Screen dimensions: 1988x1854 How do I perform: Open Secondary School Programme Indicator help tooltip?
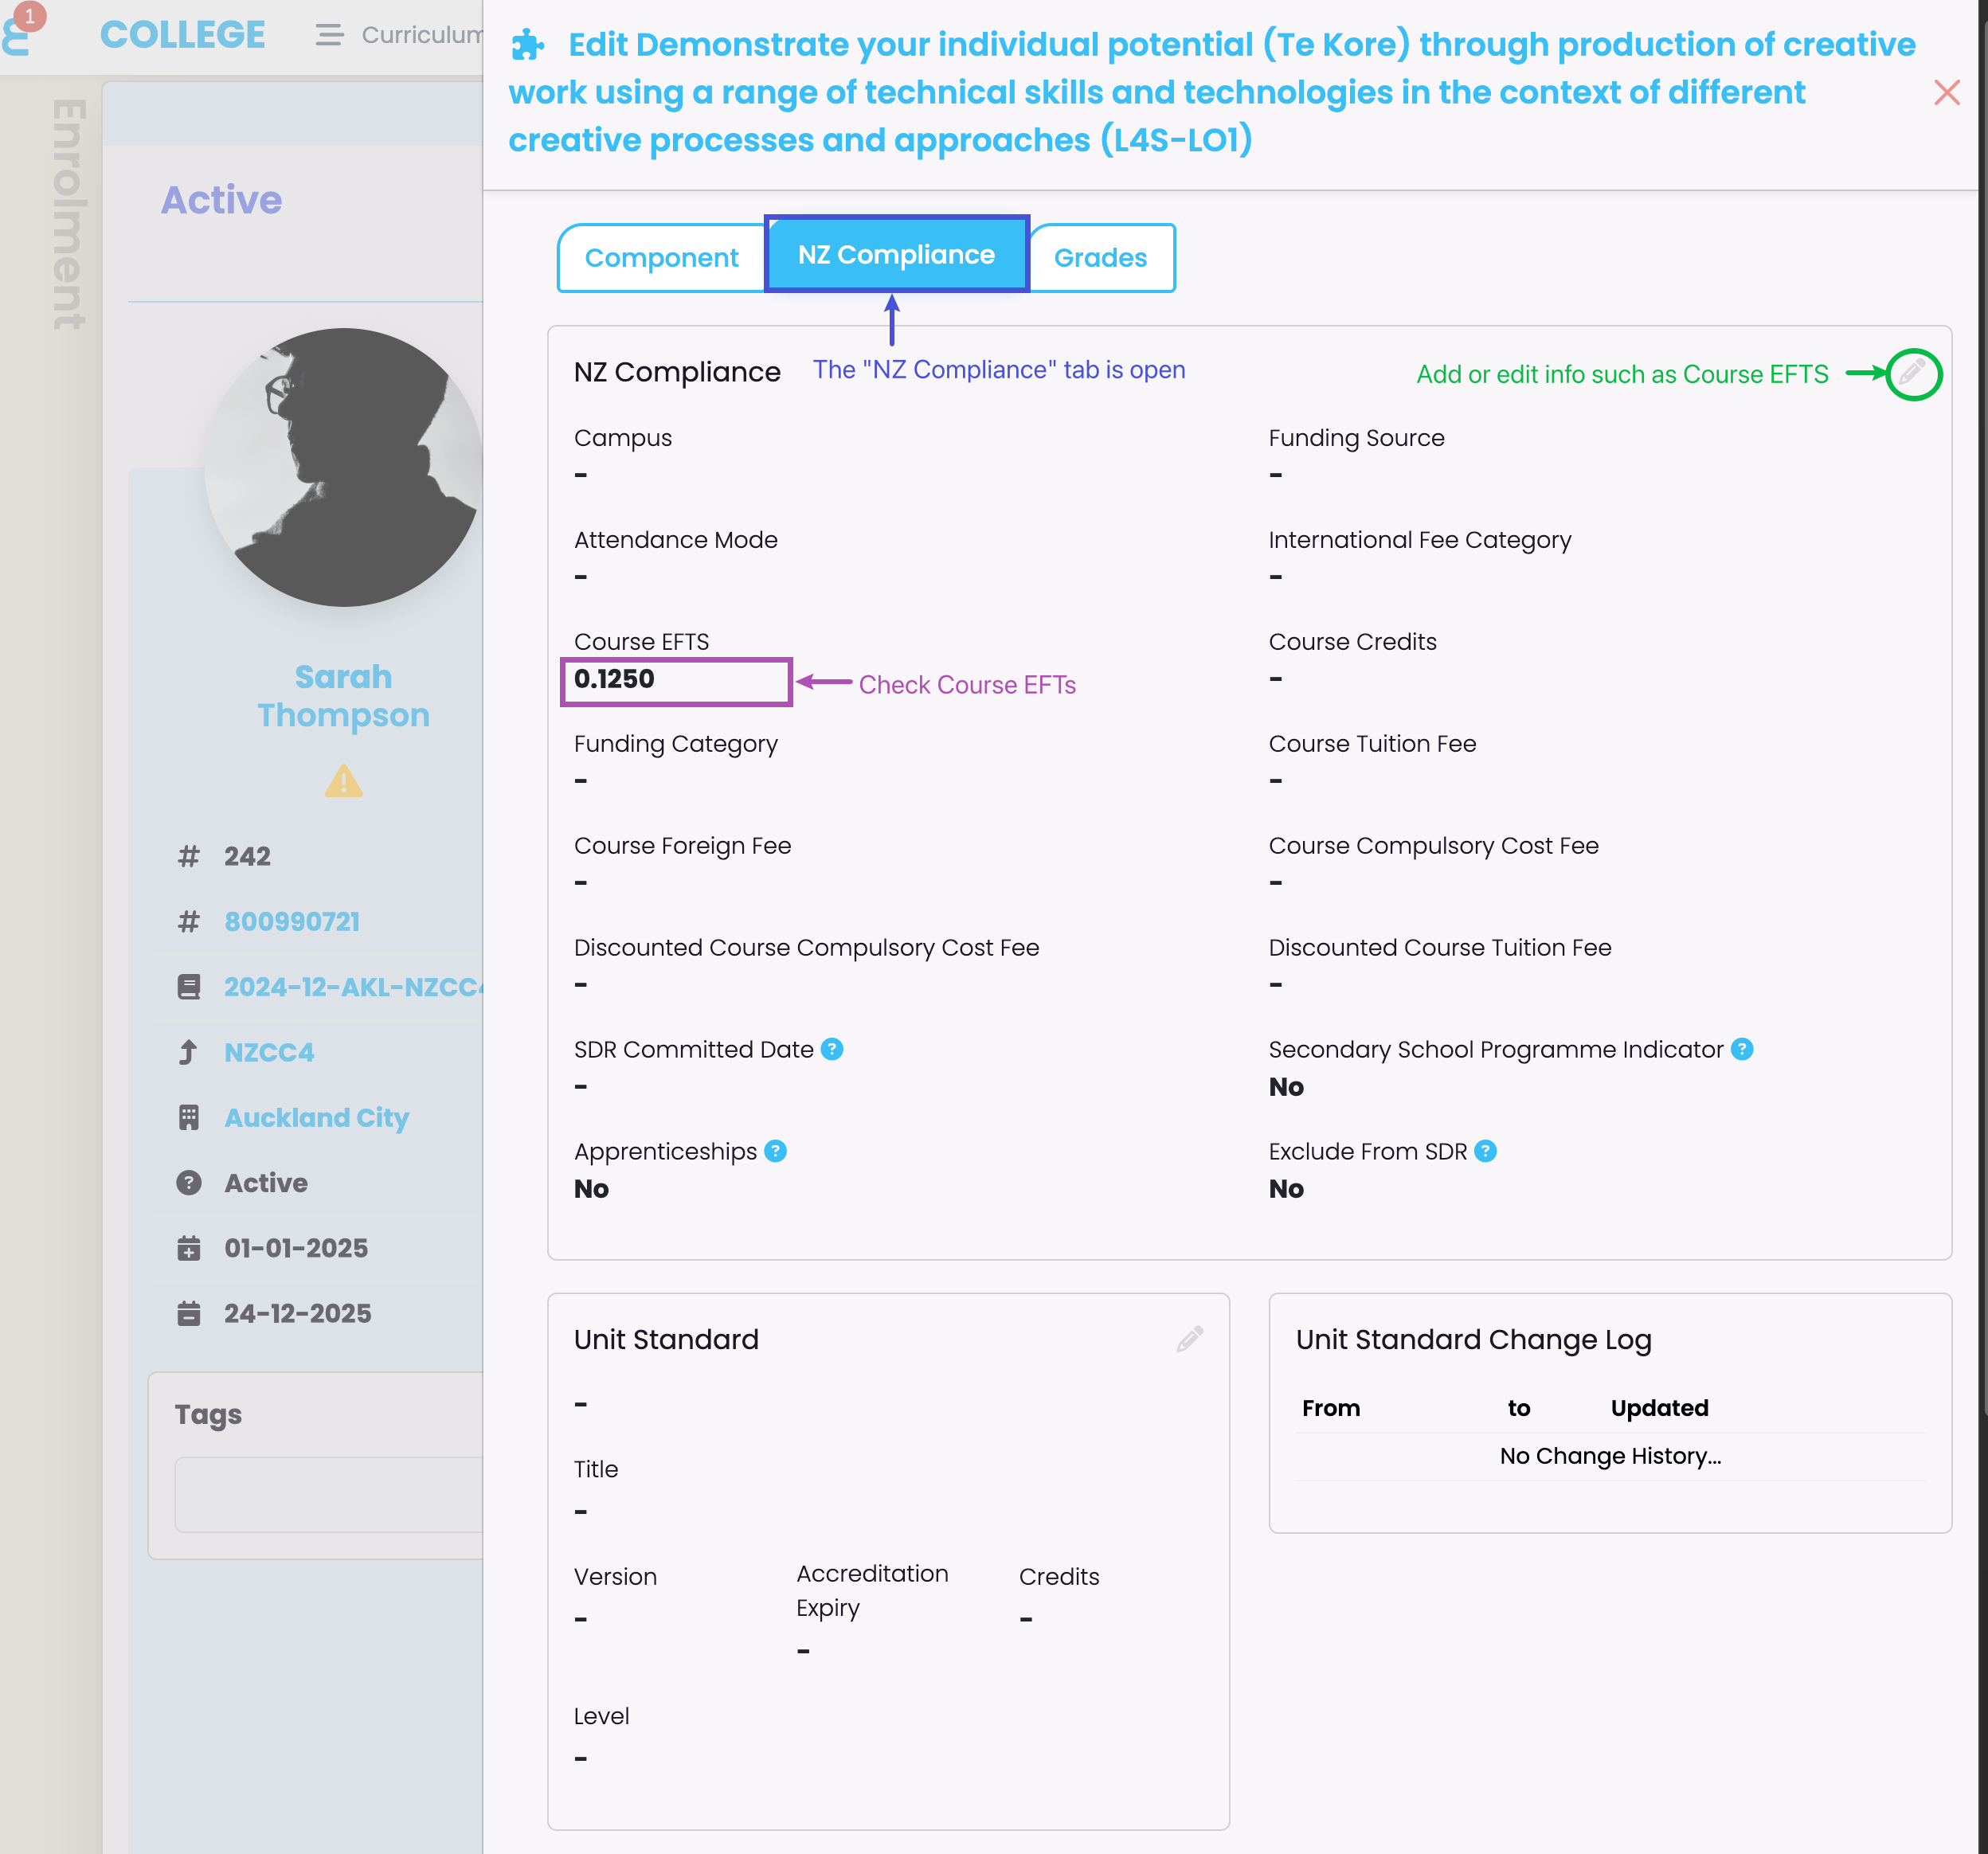1742,1049
